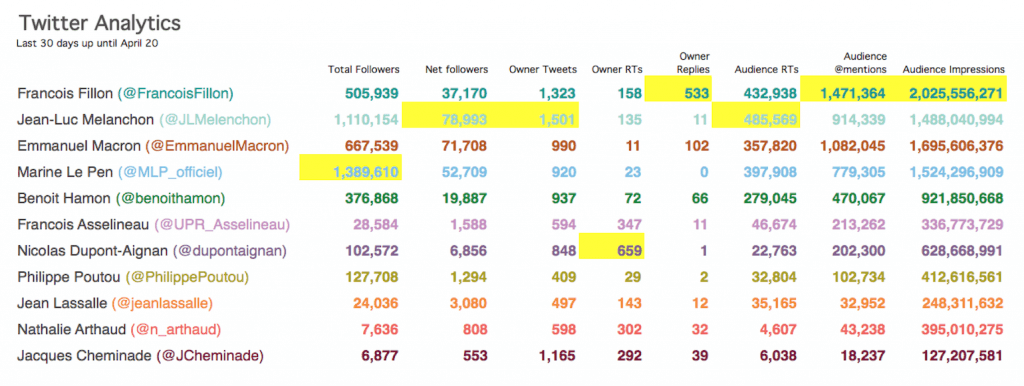
Task: Click the Twitter Analytics title
Action: (99, 23)
